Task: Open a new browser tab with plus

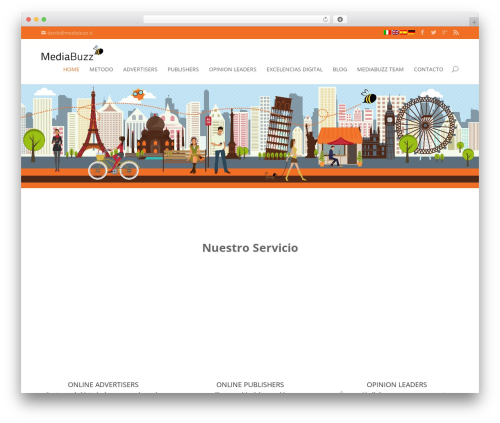Action: pos(474,22)
